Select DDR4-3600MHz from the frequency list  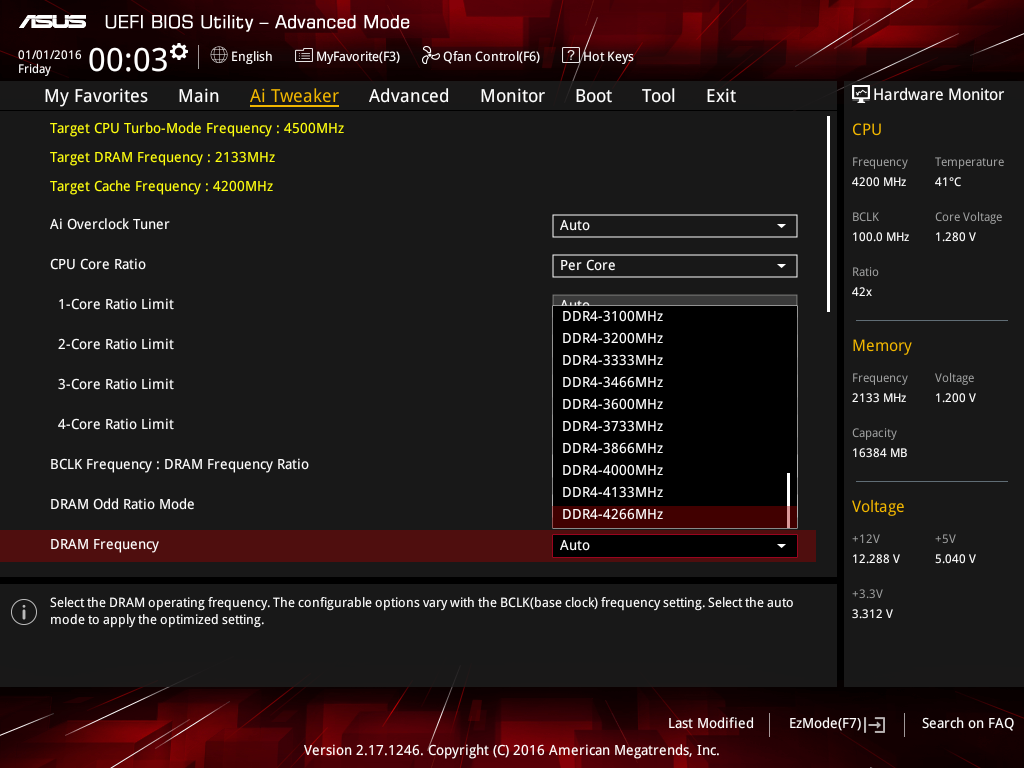(x=611, y=404)
